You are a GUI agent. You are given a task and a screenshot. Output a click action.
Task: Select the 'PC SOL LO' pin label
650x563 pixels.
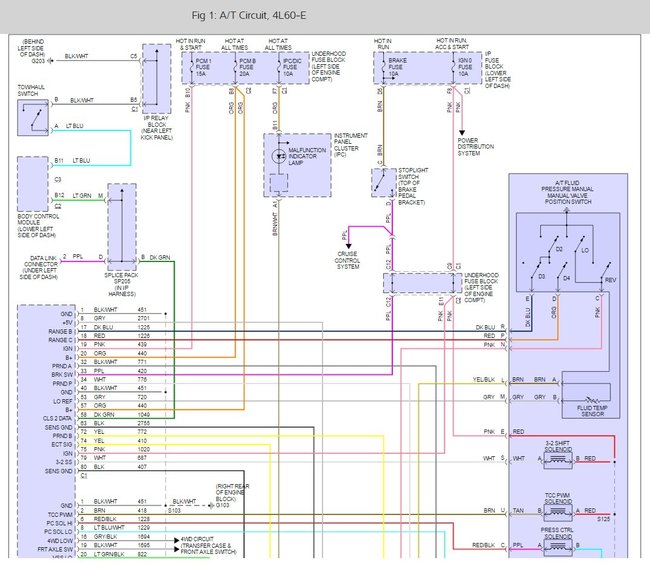[58, 532]
